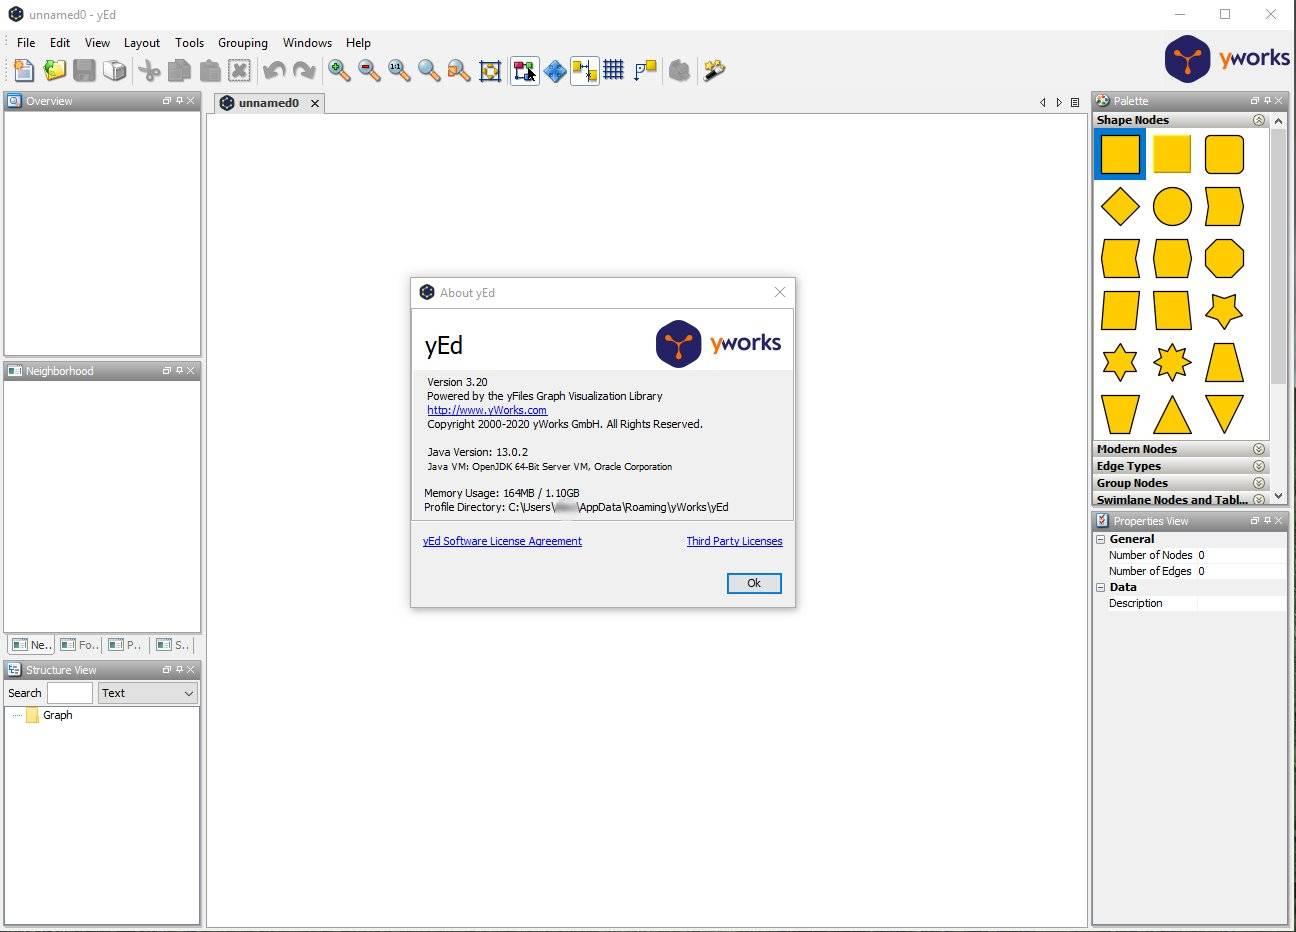Click the Save floppy disk icon
The image size is (1296, 932).
pyautogui.click(x=84, y=70)
